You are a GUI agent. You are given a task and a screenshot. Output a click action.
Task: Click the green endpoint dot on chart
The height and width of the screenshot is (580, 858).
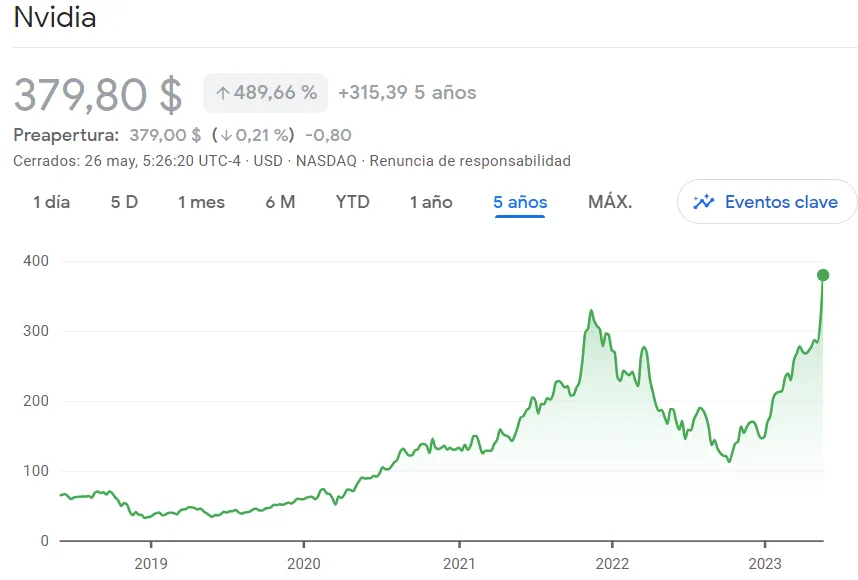click(x=822, y=275)
